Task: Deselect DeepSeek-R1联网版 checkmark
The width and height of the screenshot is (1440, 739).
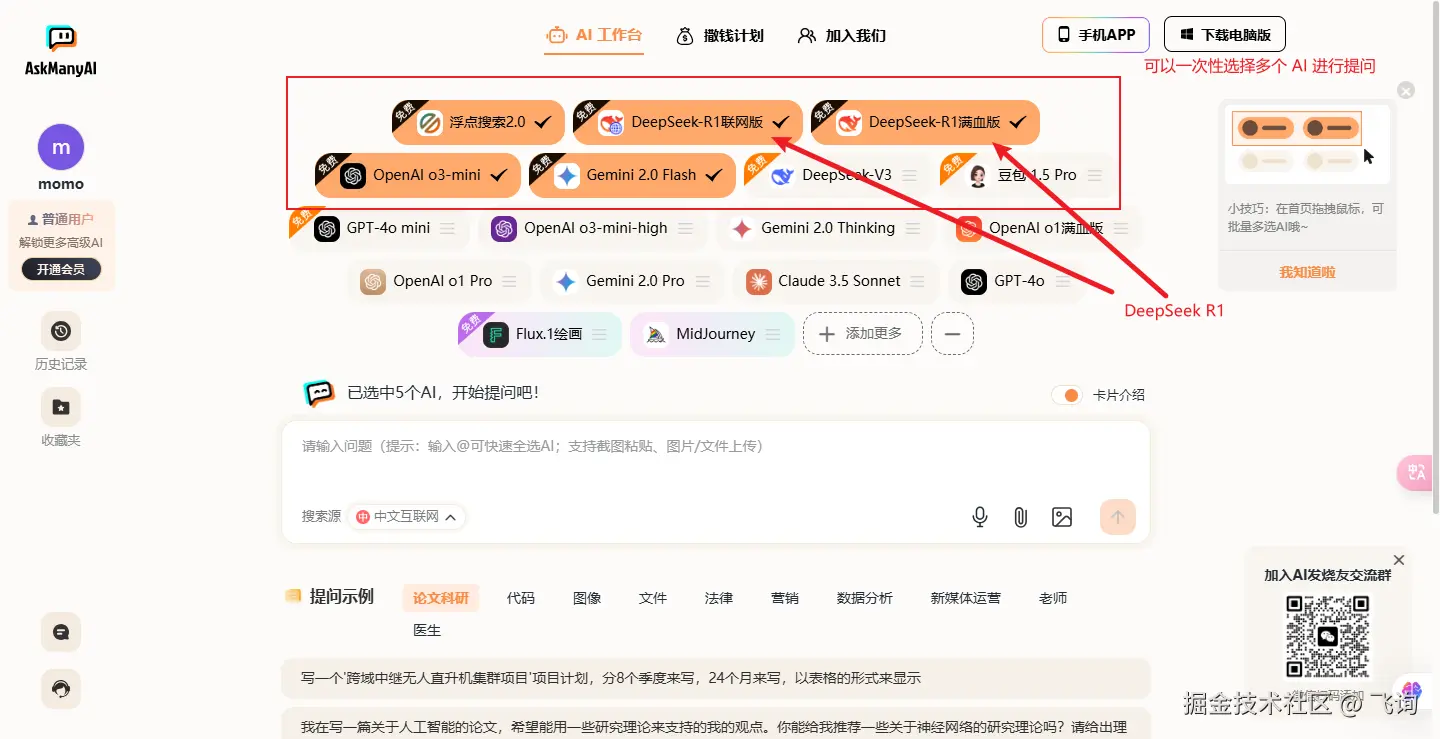Action: [x=781, y=122]
